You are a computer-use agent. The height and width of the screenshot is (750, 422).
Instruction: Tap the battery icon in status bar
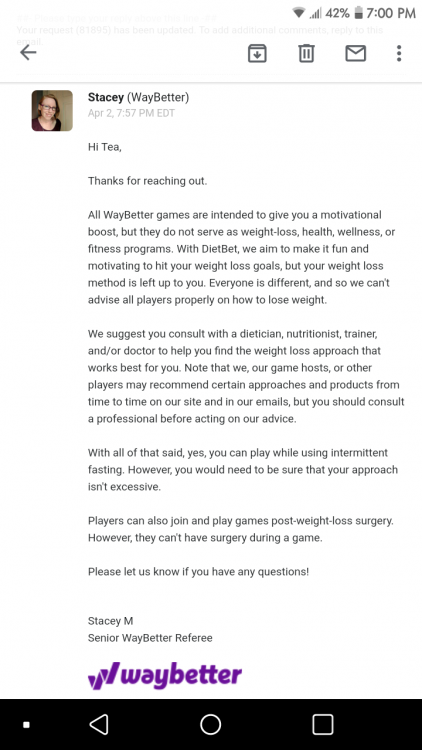pyautogui.click(x=358, y=13)
